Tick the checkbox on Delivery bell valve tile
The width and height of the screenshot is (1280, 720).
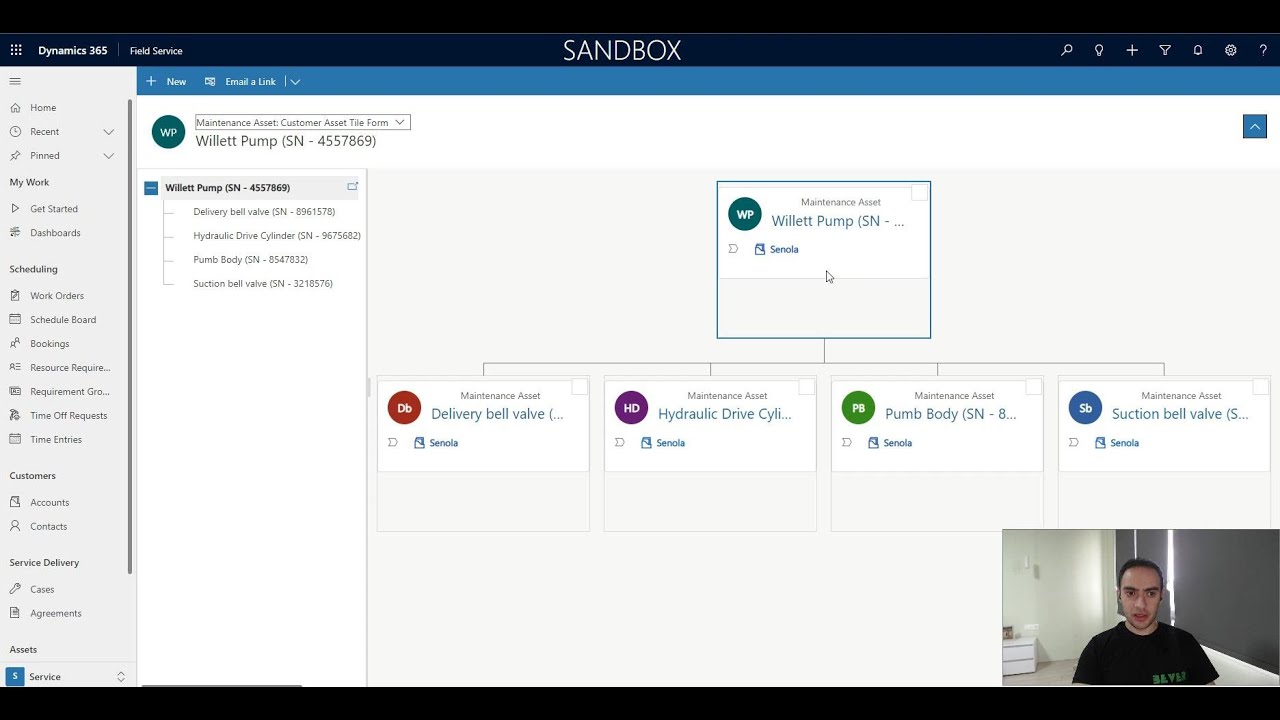tap(580, 387)
